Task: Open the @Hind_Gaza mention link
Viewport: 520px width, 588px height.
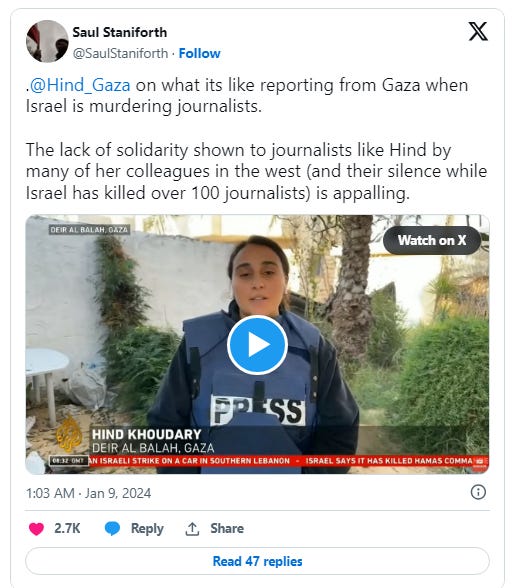Action: (80, 85)
